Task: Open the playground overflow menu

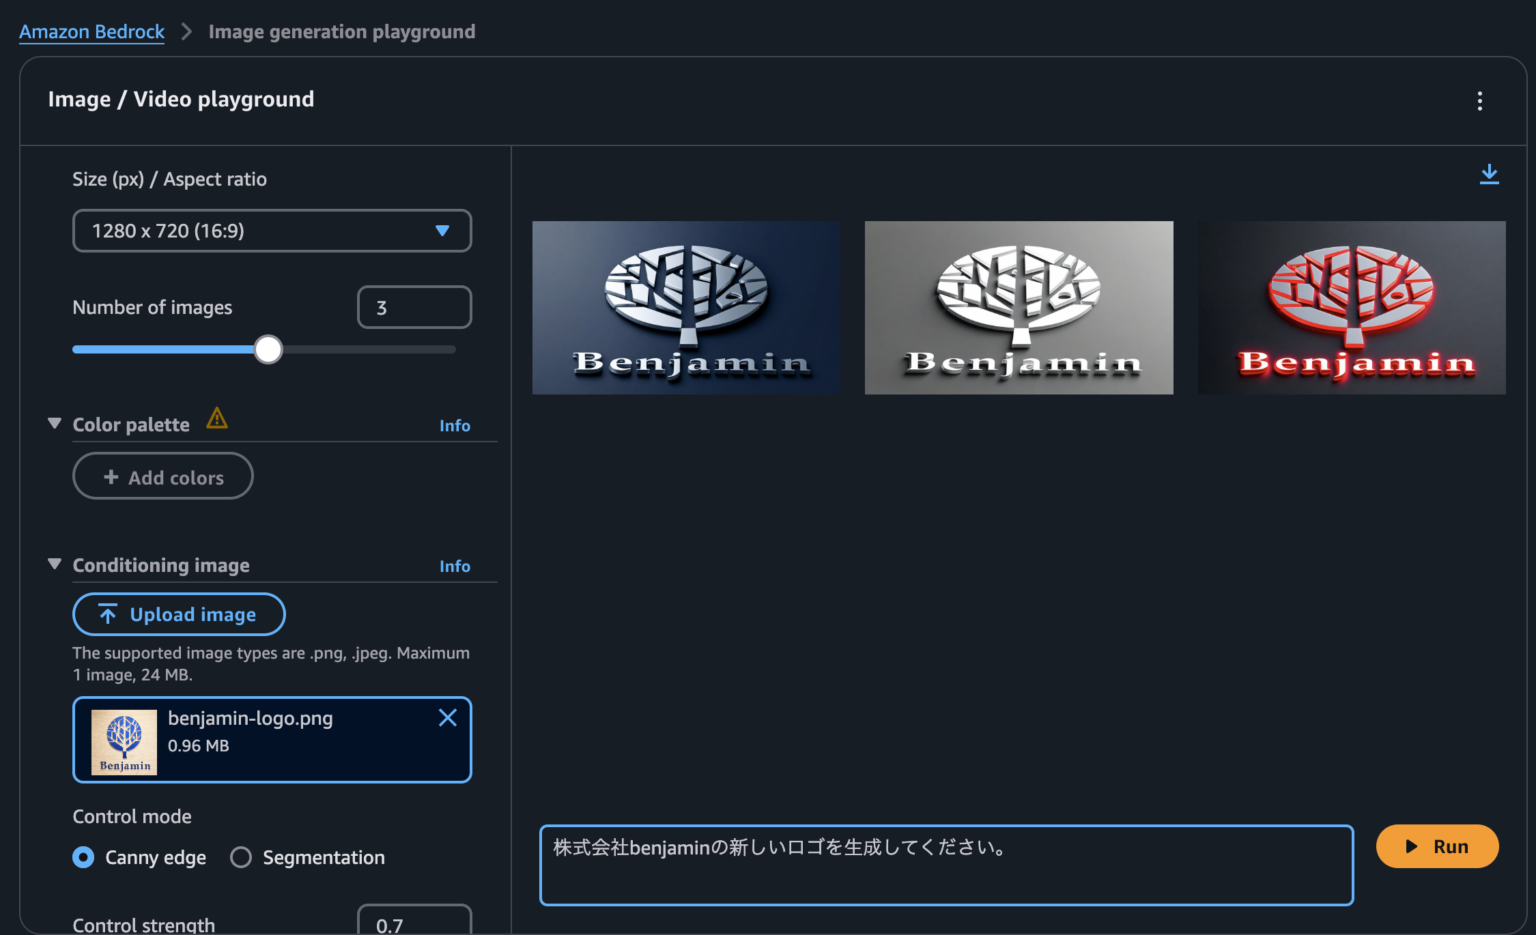Action: 1480,100
